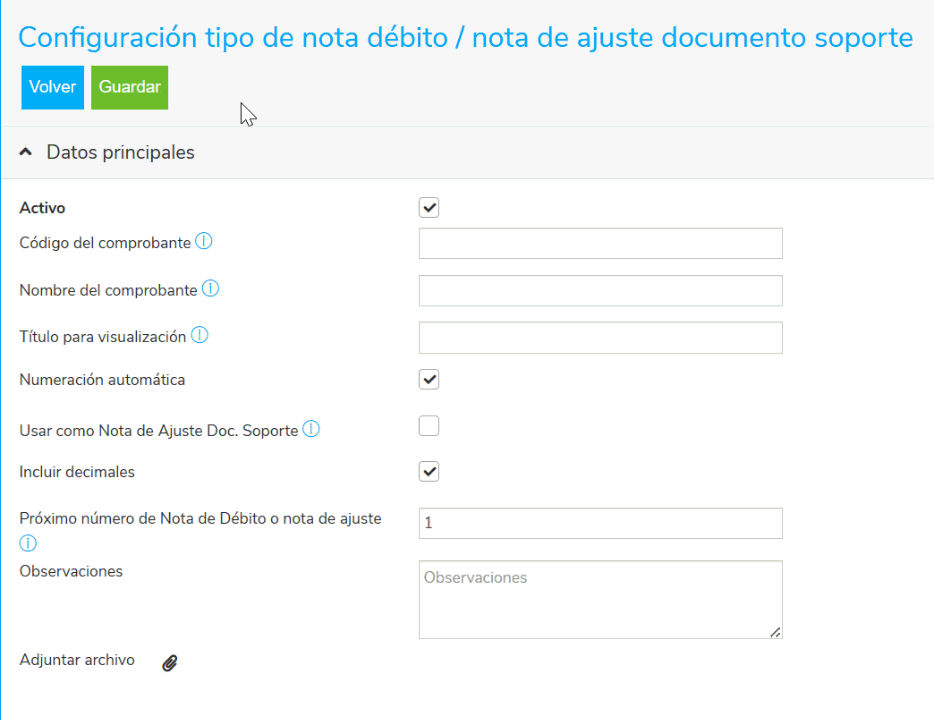Screen dimensions: 934x720
Task: Click info icon beside Código del comprobante
Action: pos(204,242)
